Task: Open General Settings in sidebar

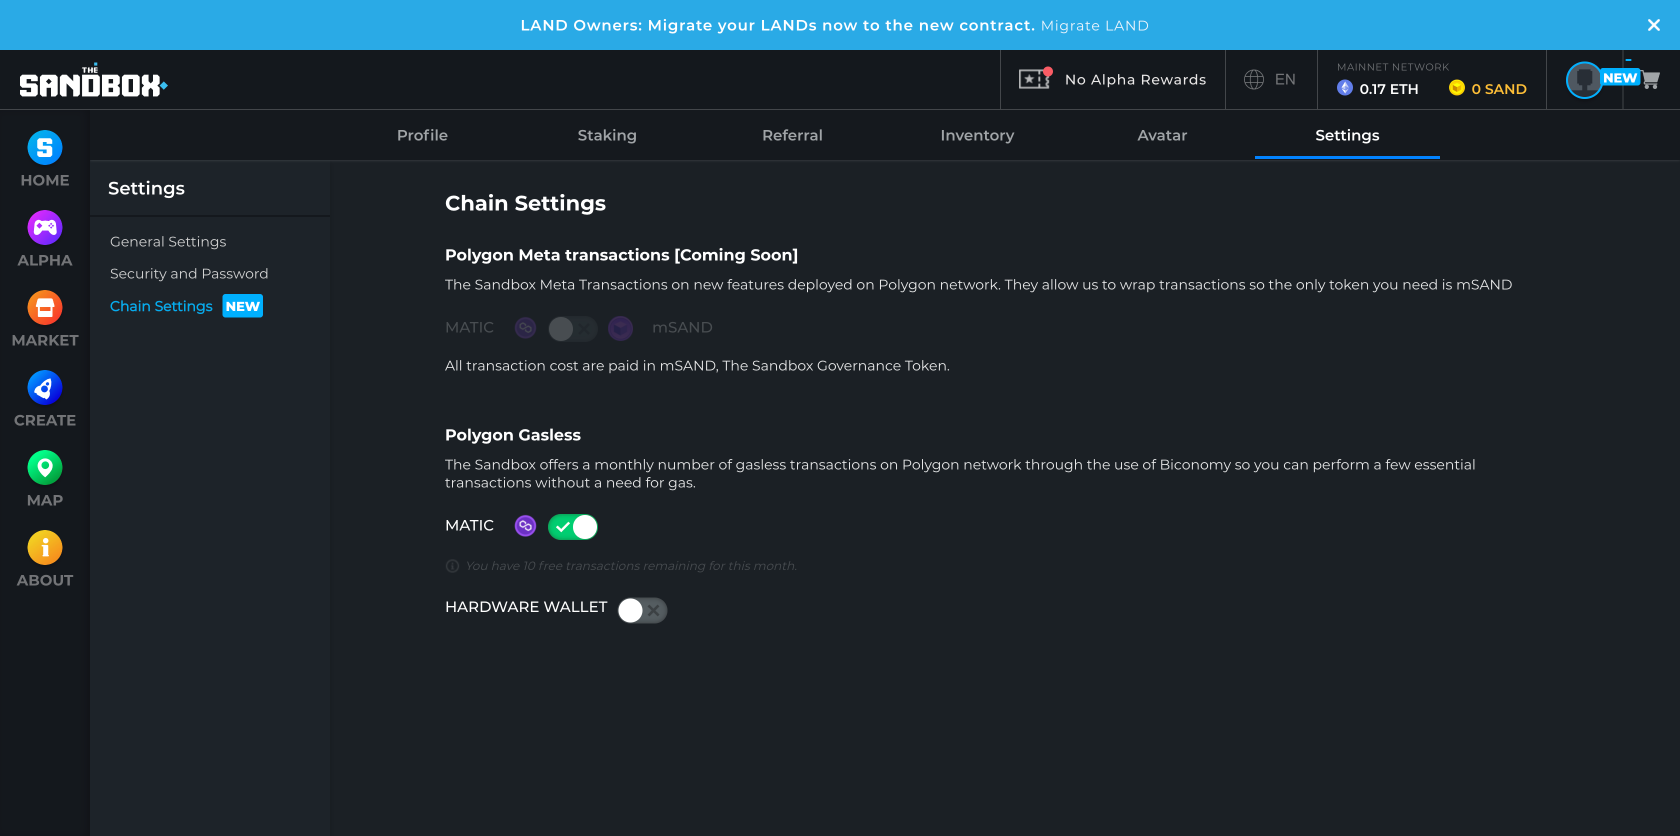Action: (x=168, y=241)
